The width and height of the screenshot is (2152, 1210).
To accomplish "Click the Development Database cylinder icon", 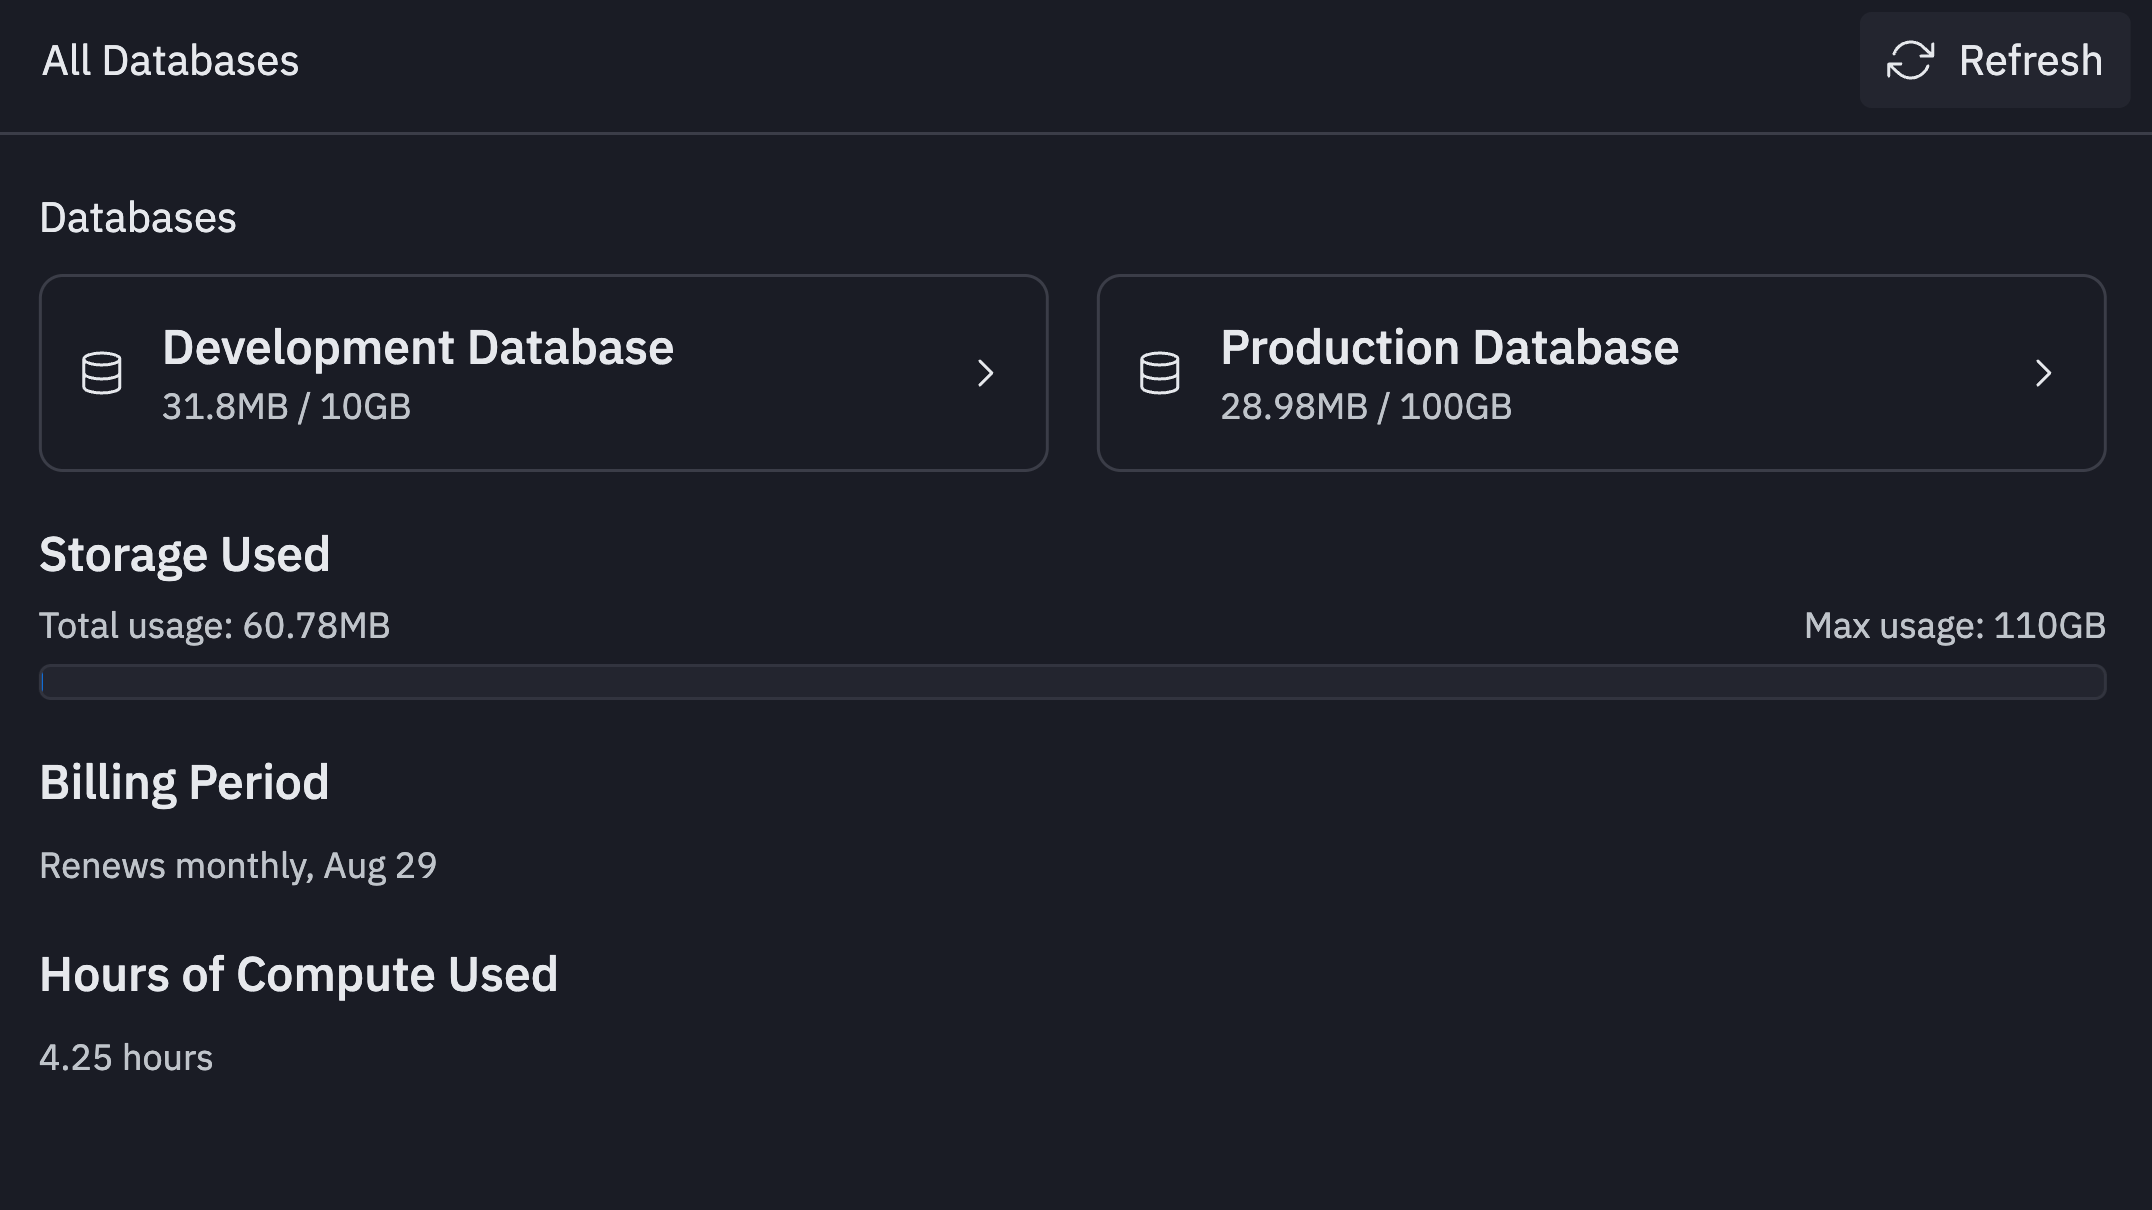I will pos(102,373).
